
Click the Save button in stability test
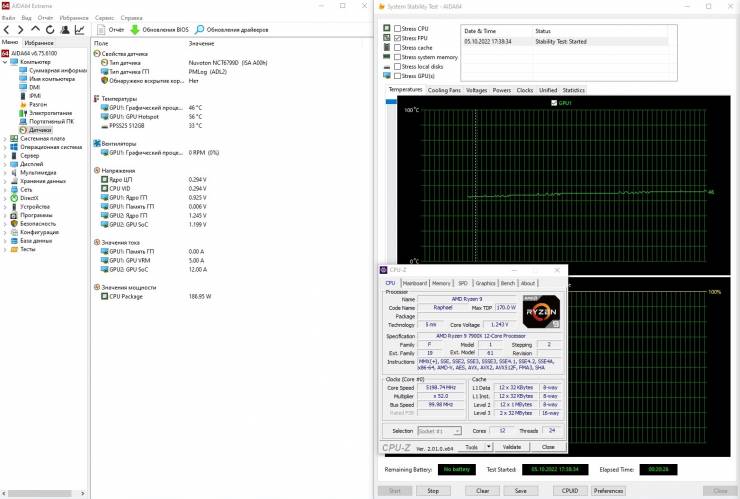[521, 491]
